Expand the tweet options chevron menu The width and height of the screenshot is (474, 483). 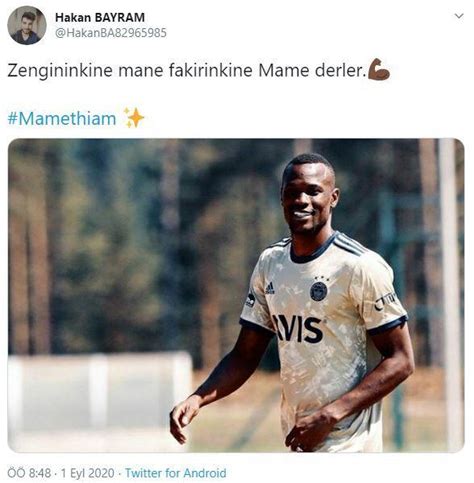click(459, 16)
